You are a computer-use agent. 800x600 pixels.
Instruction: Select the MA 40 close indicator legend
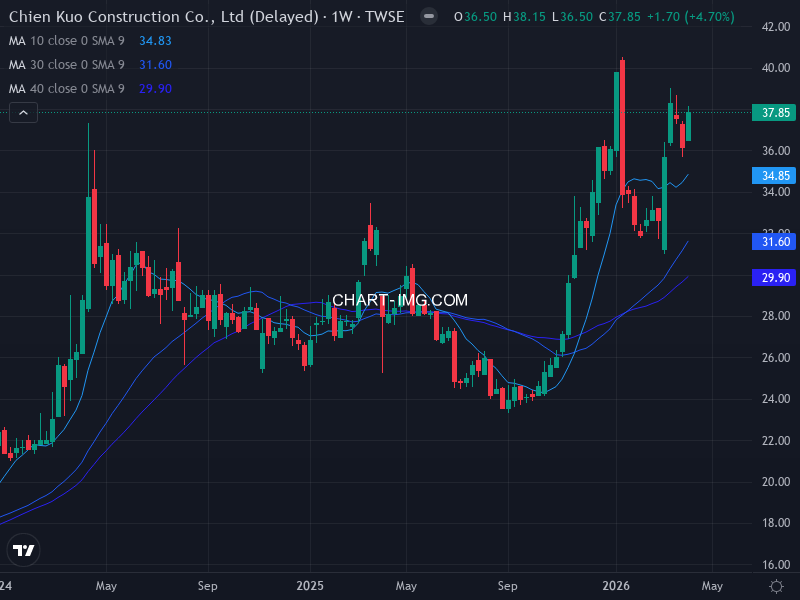coord(66,89)
